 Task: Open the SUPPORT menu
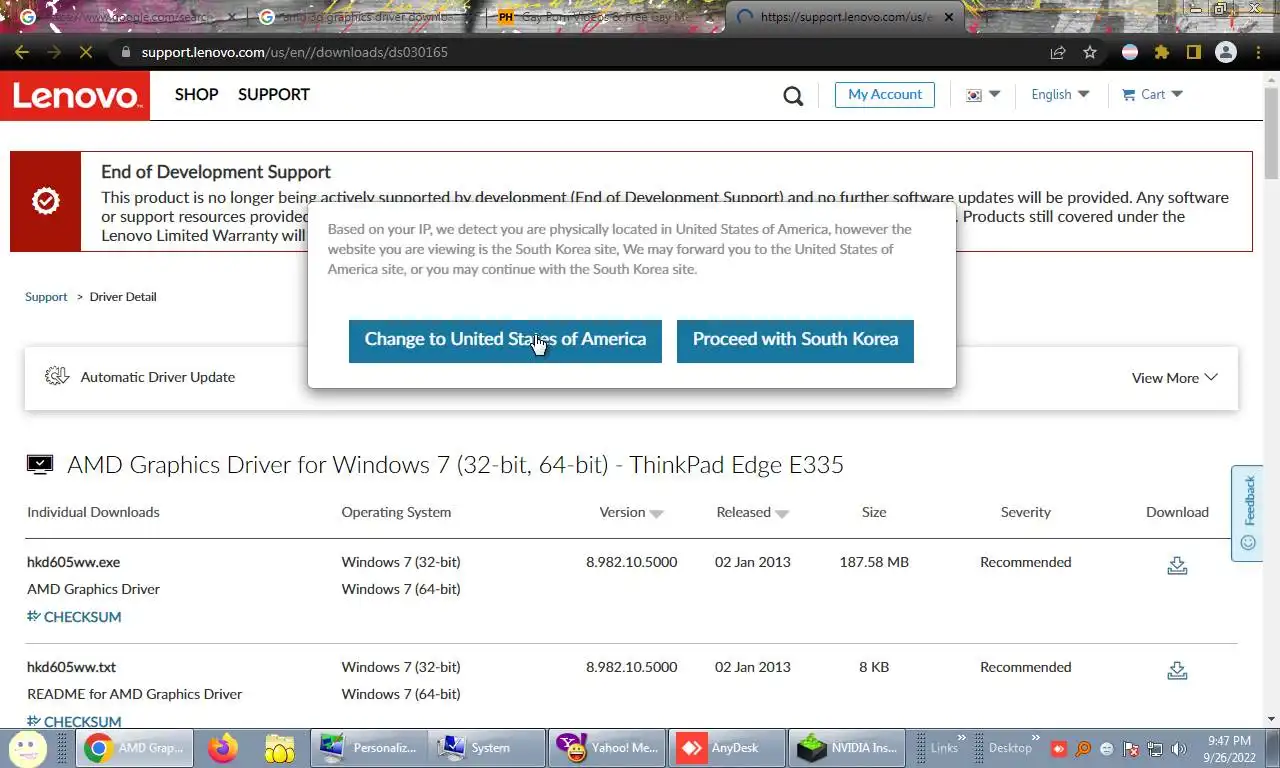tap(274, 94)
